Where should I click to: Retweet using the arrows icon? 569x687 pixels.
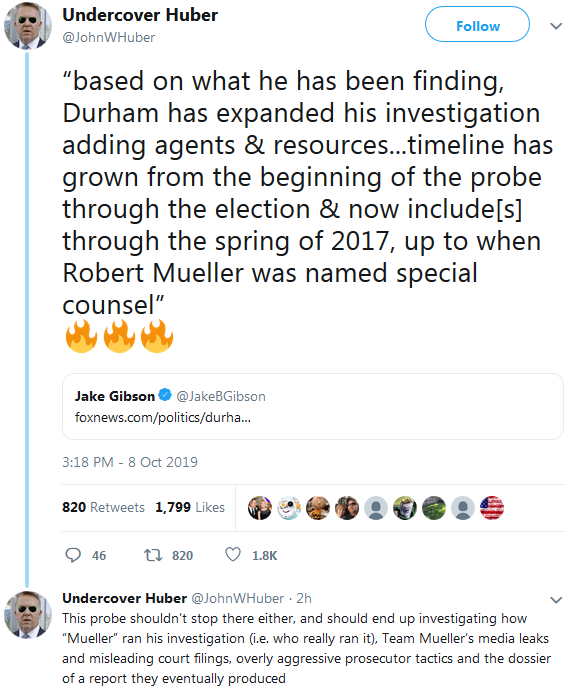click(x=153, y=556)
